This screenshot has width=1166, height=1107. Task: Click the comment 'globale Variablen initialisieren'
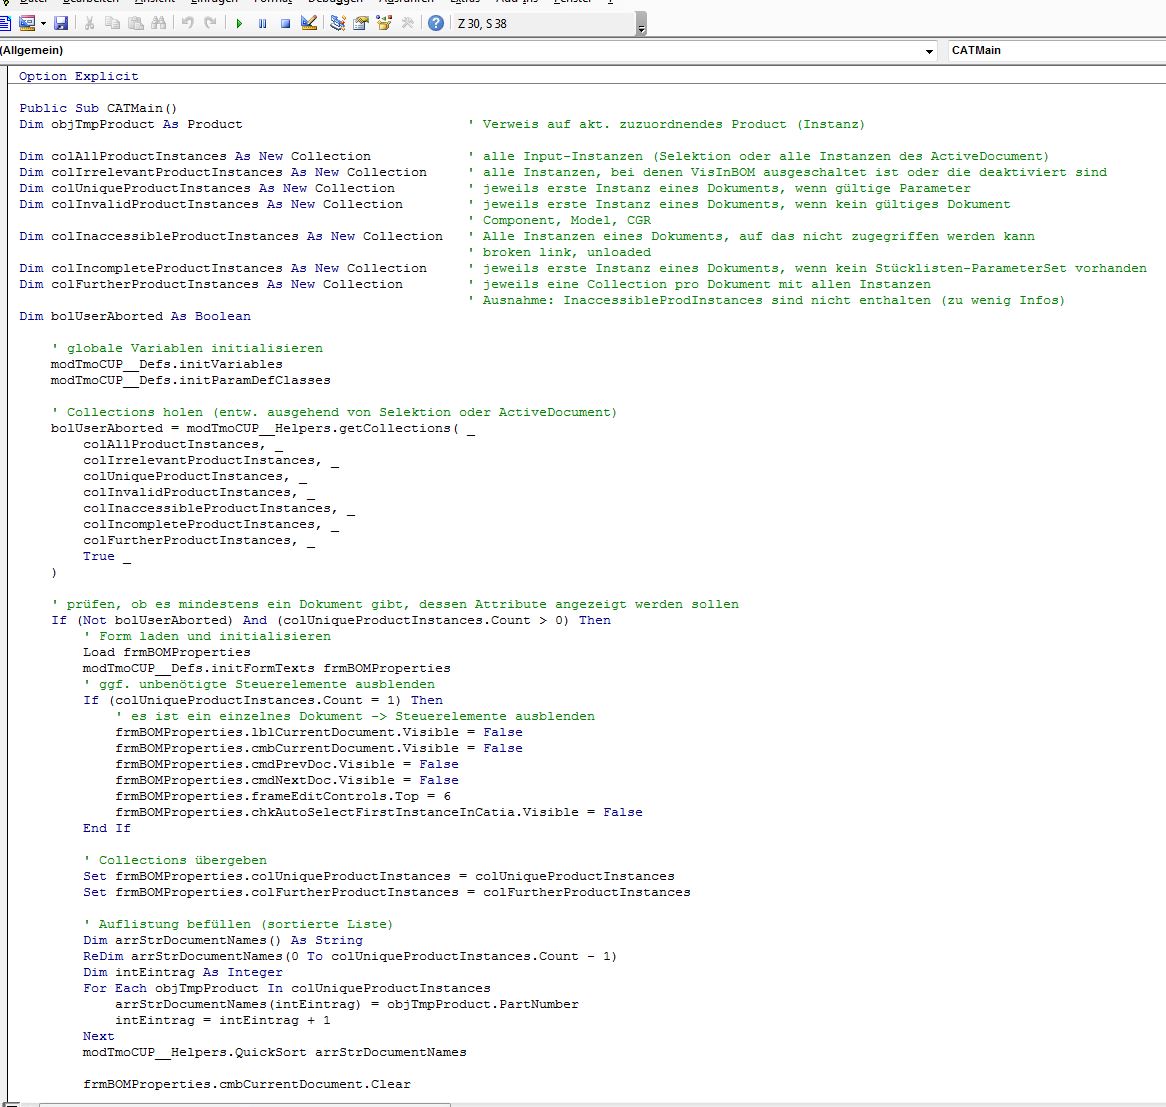coord(187,348)
